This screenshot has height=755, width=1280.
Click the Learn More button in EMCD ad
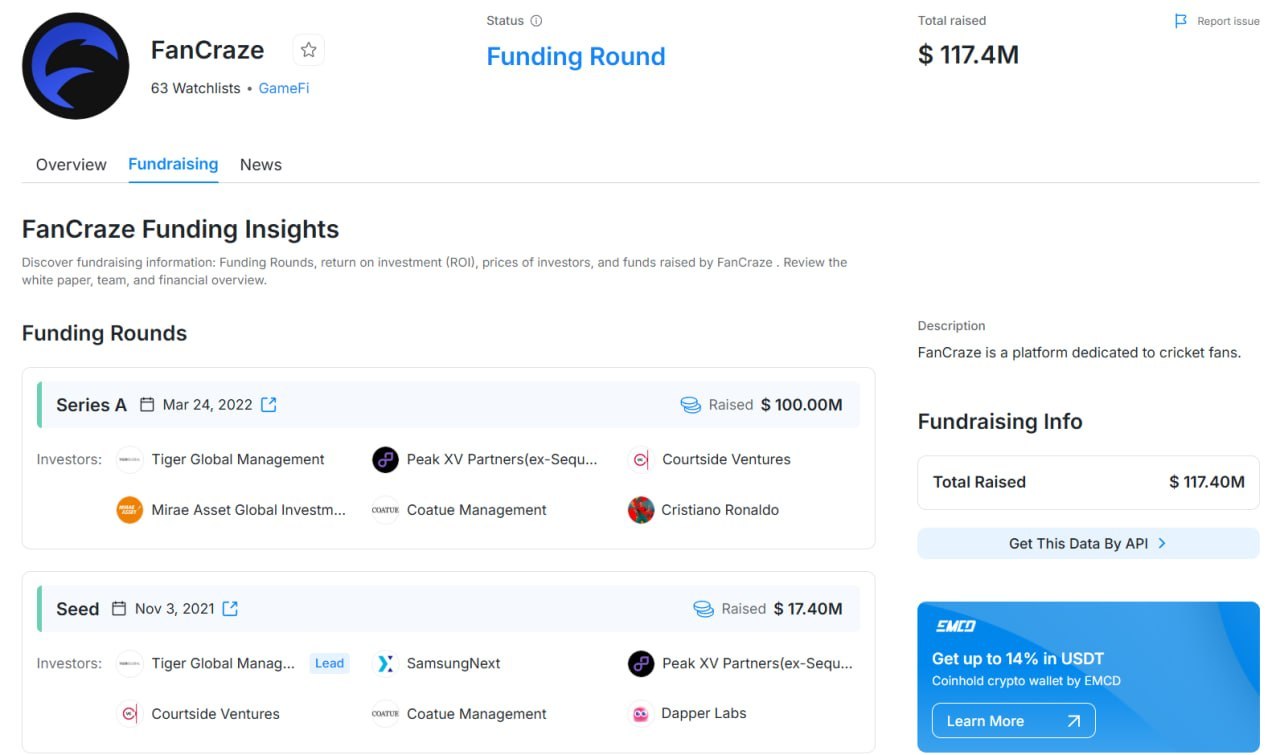[1014, 721]
